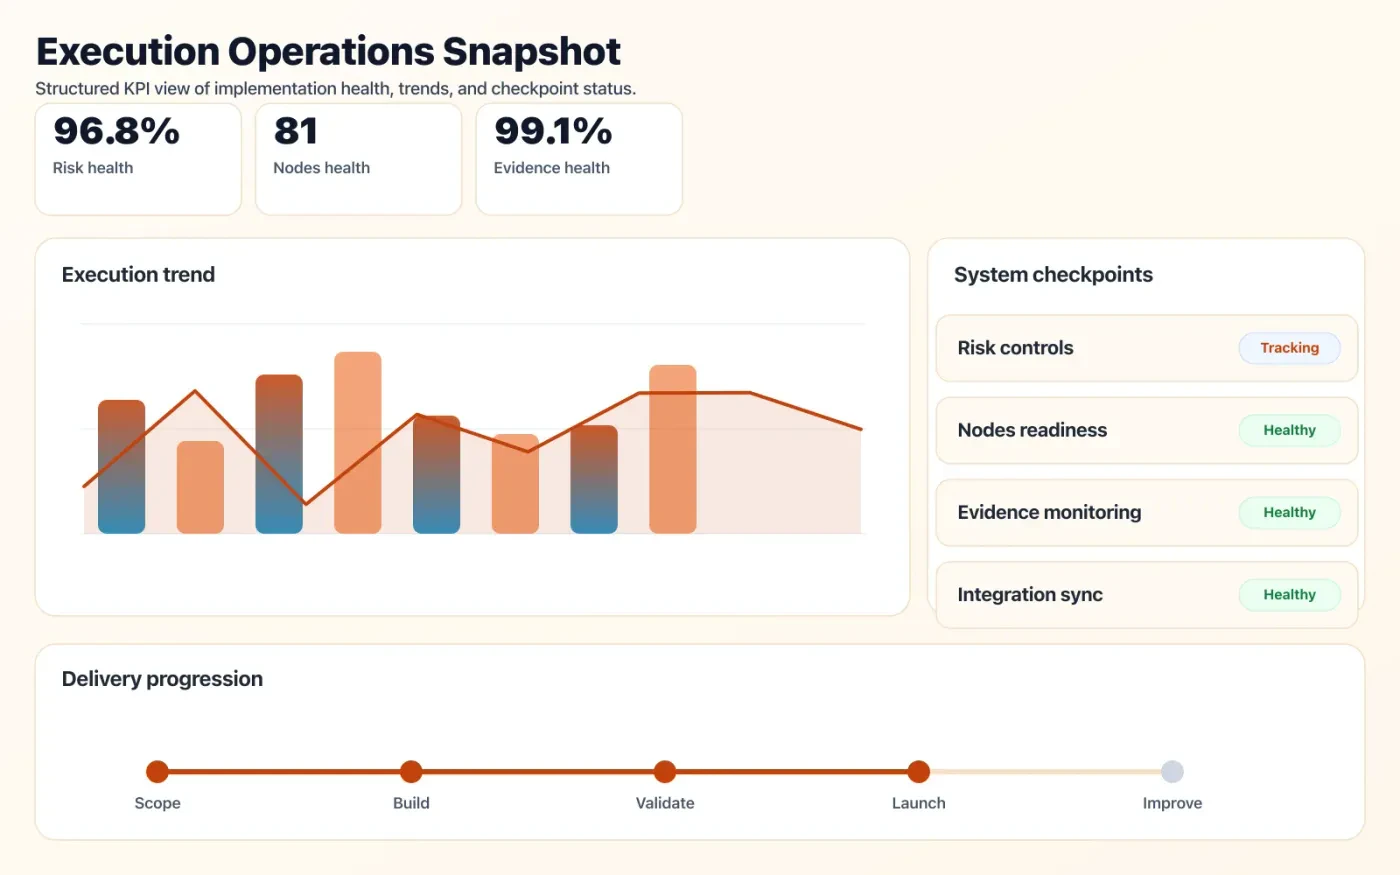Toggle the Tracking badge on Risk controls
The image size is (1400, 875).
pyautogui.click(x=1289, y=348)
